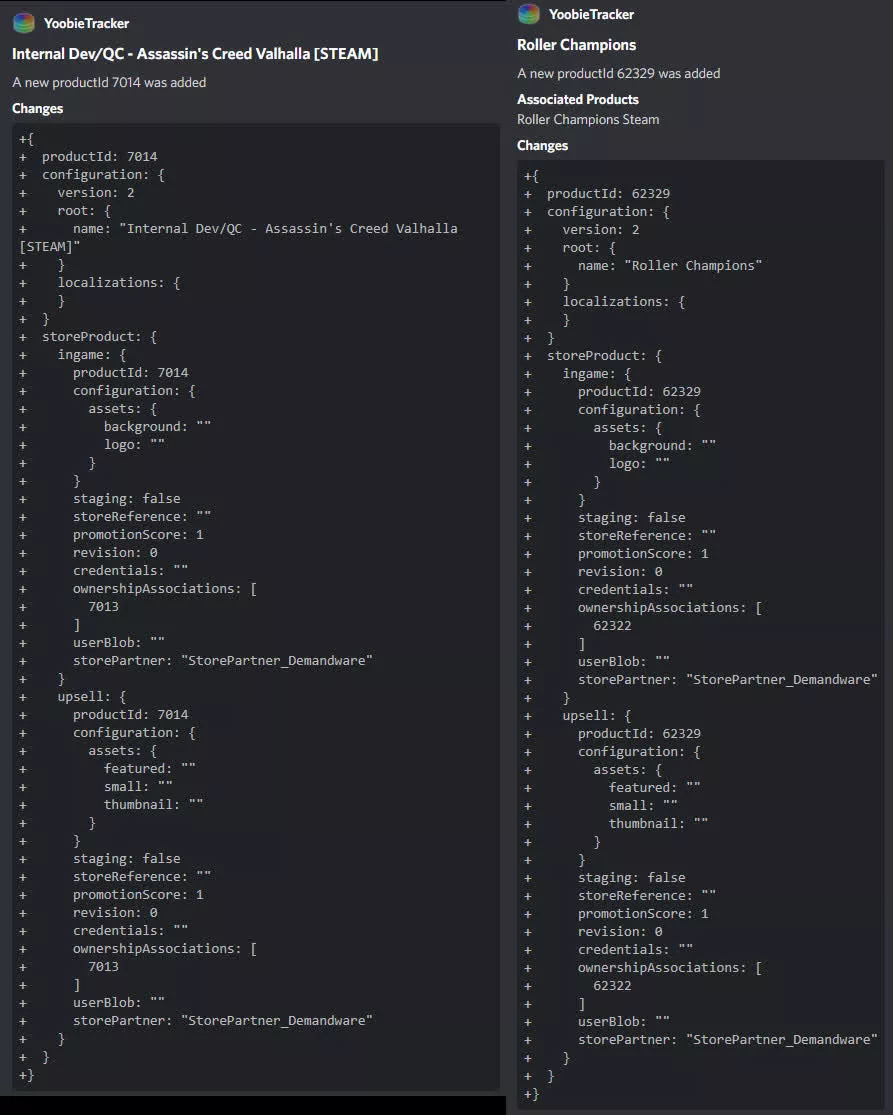Click the Associated Products heading
This screenshot has width=893, height=1115.
(578, 100)
